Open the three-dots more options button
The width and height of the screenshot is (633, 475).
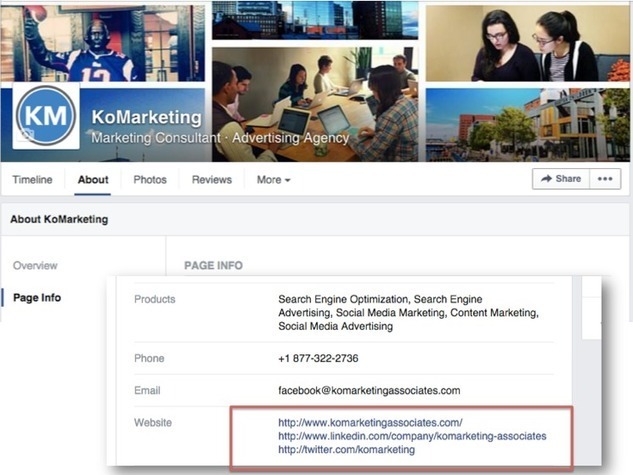click(x=602, y=179)
